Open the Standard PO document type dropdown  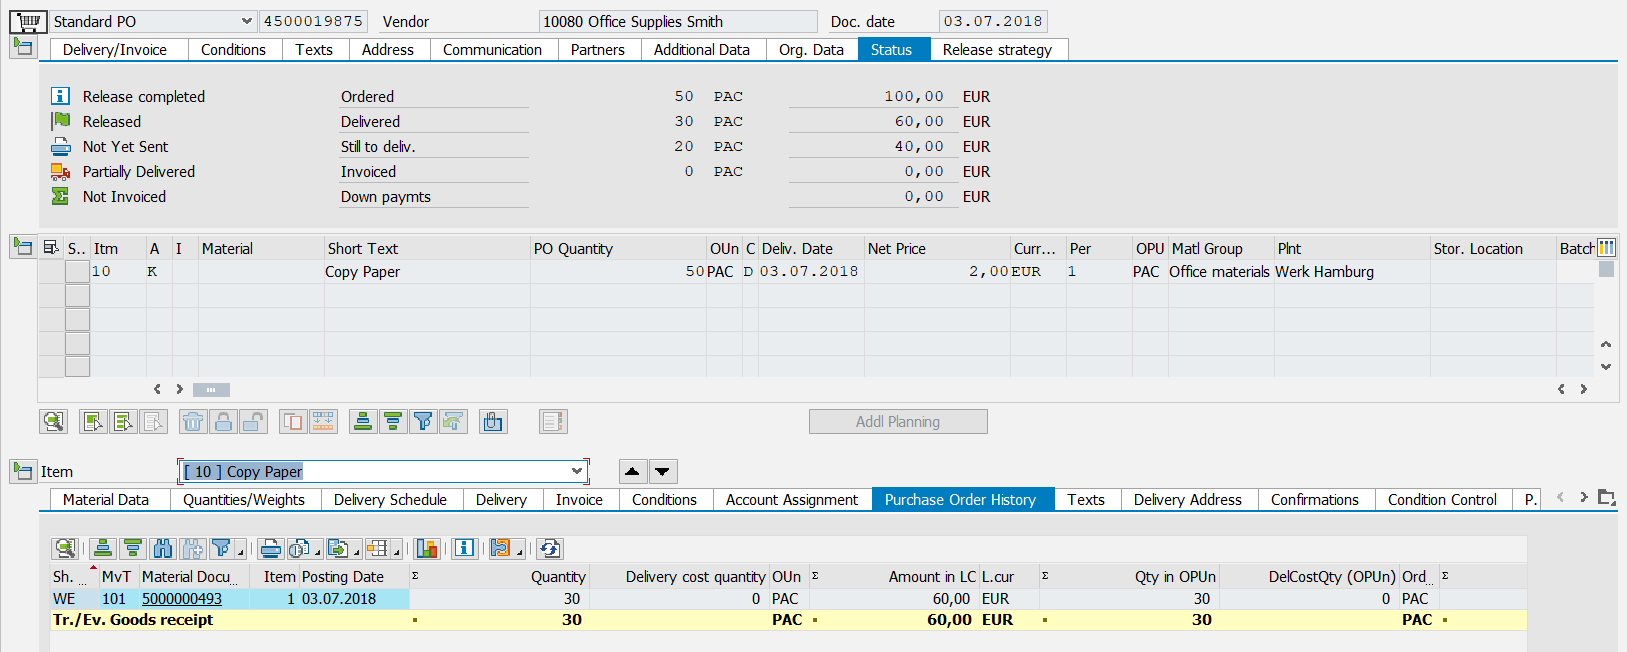(246, 21)
